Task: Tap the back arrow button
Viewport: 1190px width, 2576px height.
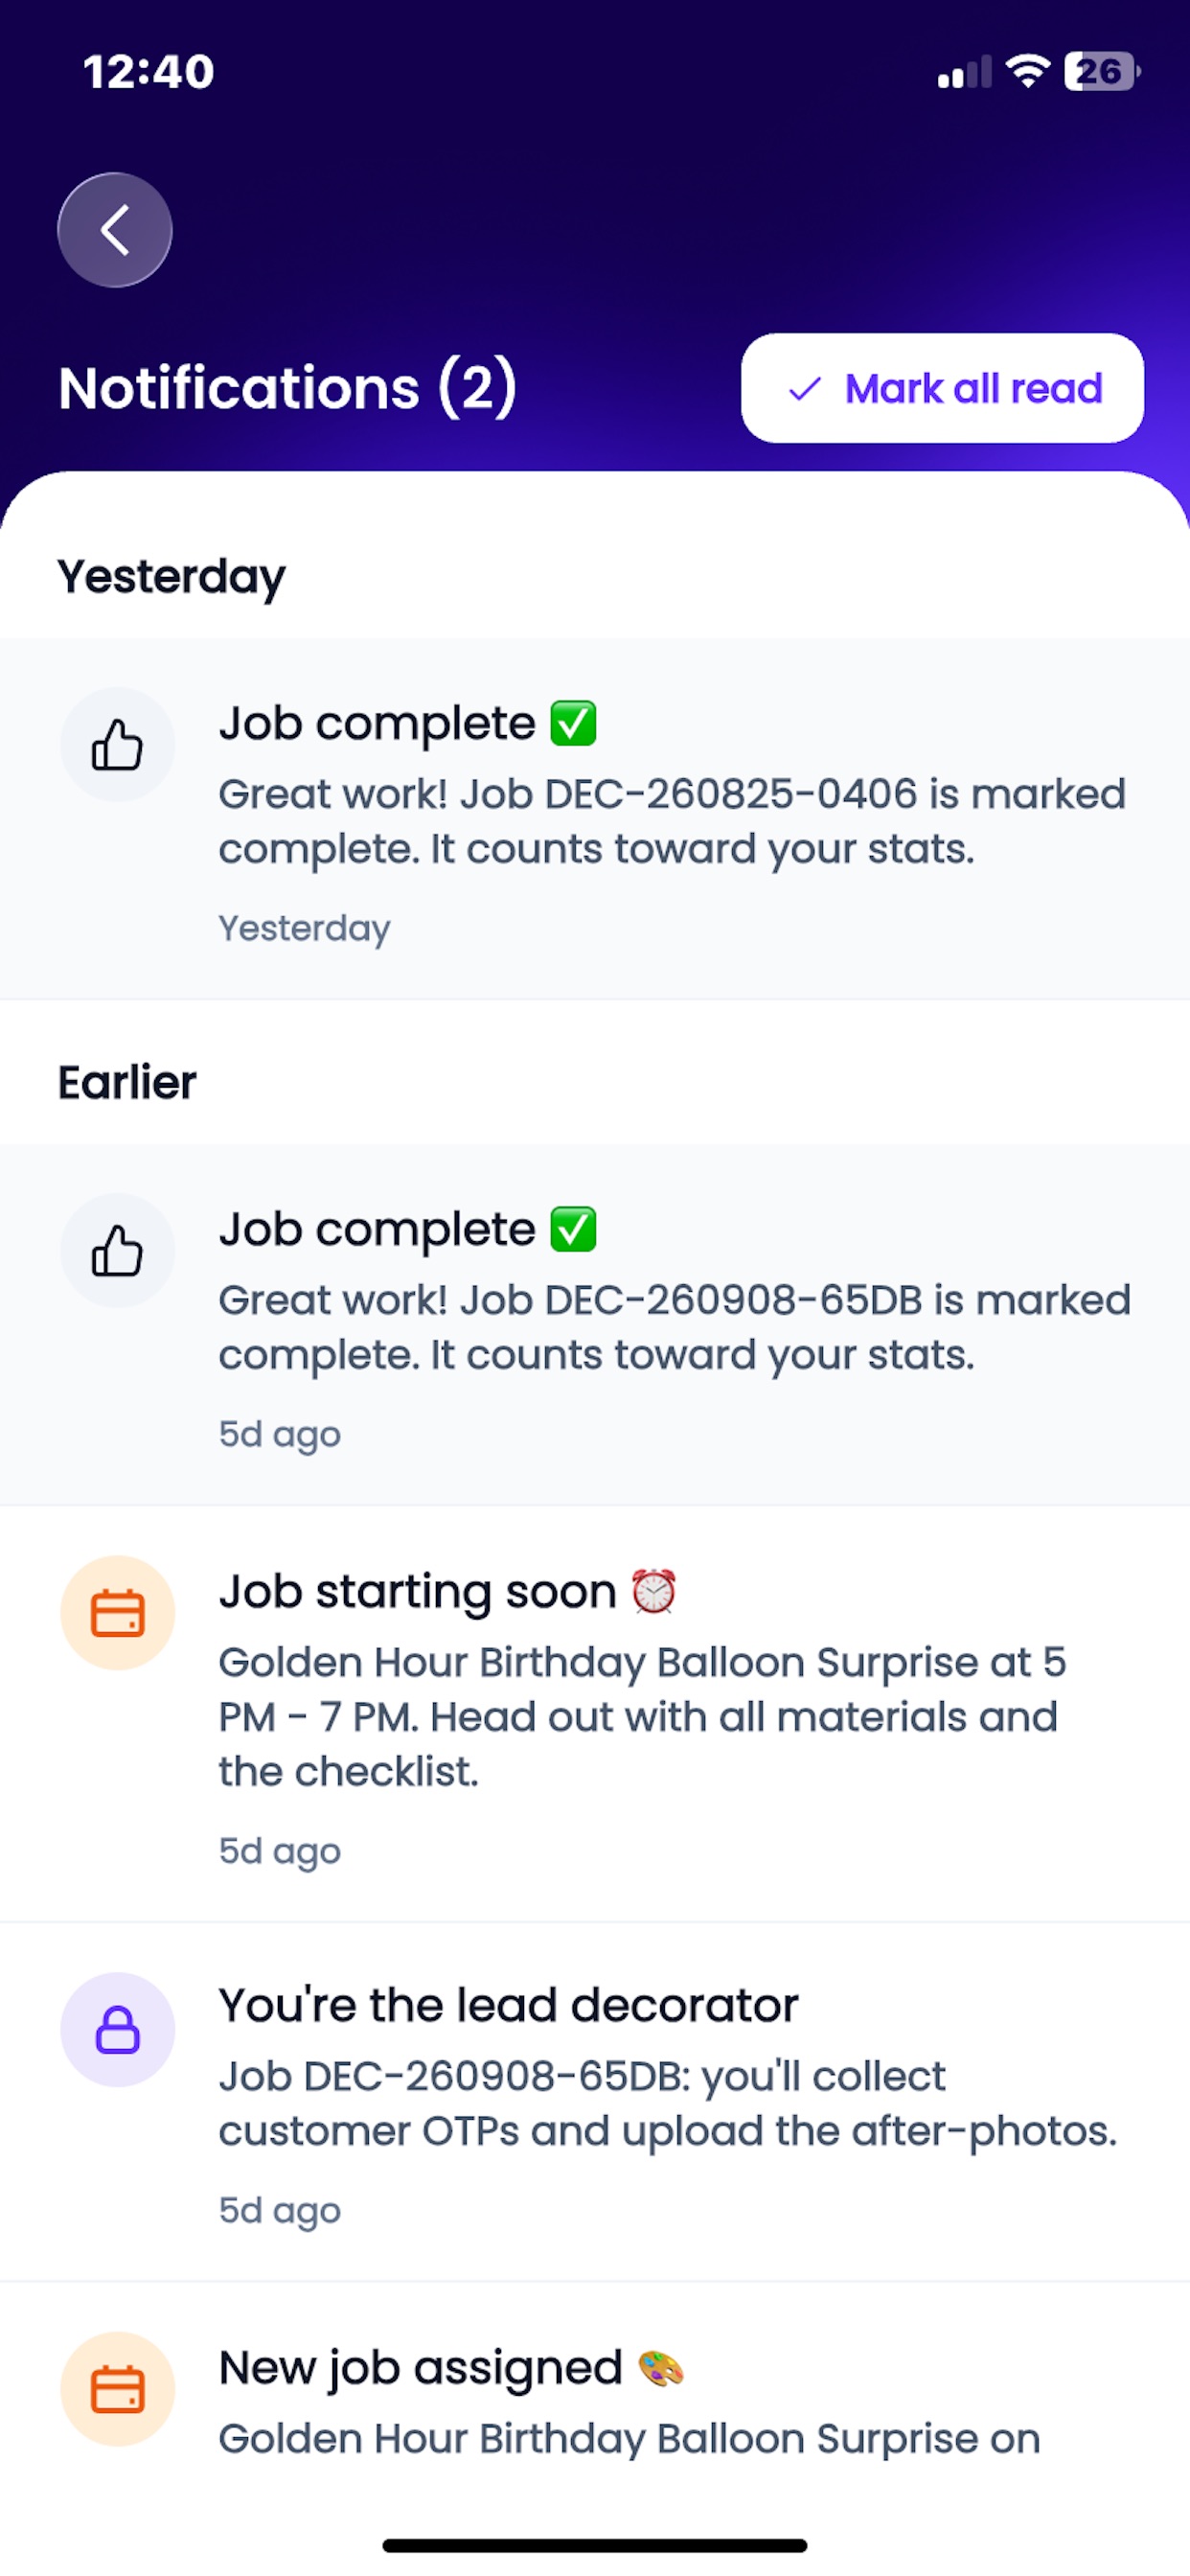Action: pos(115,230)
